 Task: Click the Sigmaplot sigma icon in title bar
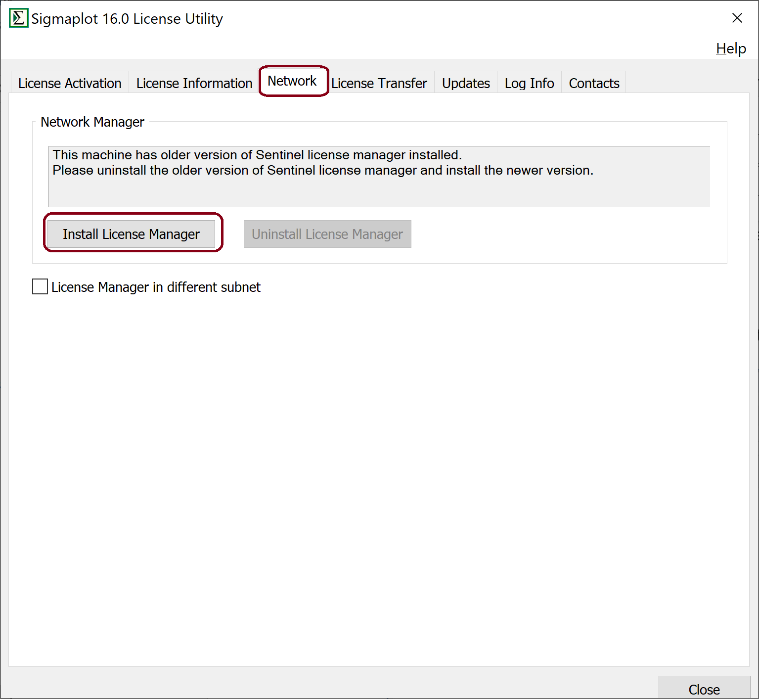point(19,18)
